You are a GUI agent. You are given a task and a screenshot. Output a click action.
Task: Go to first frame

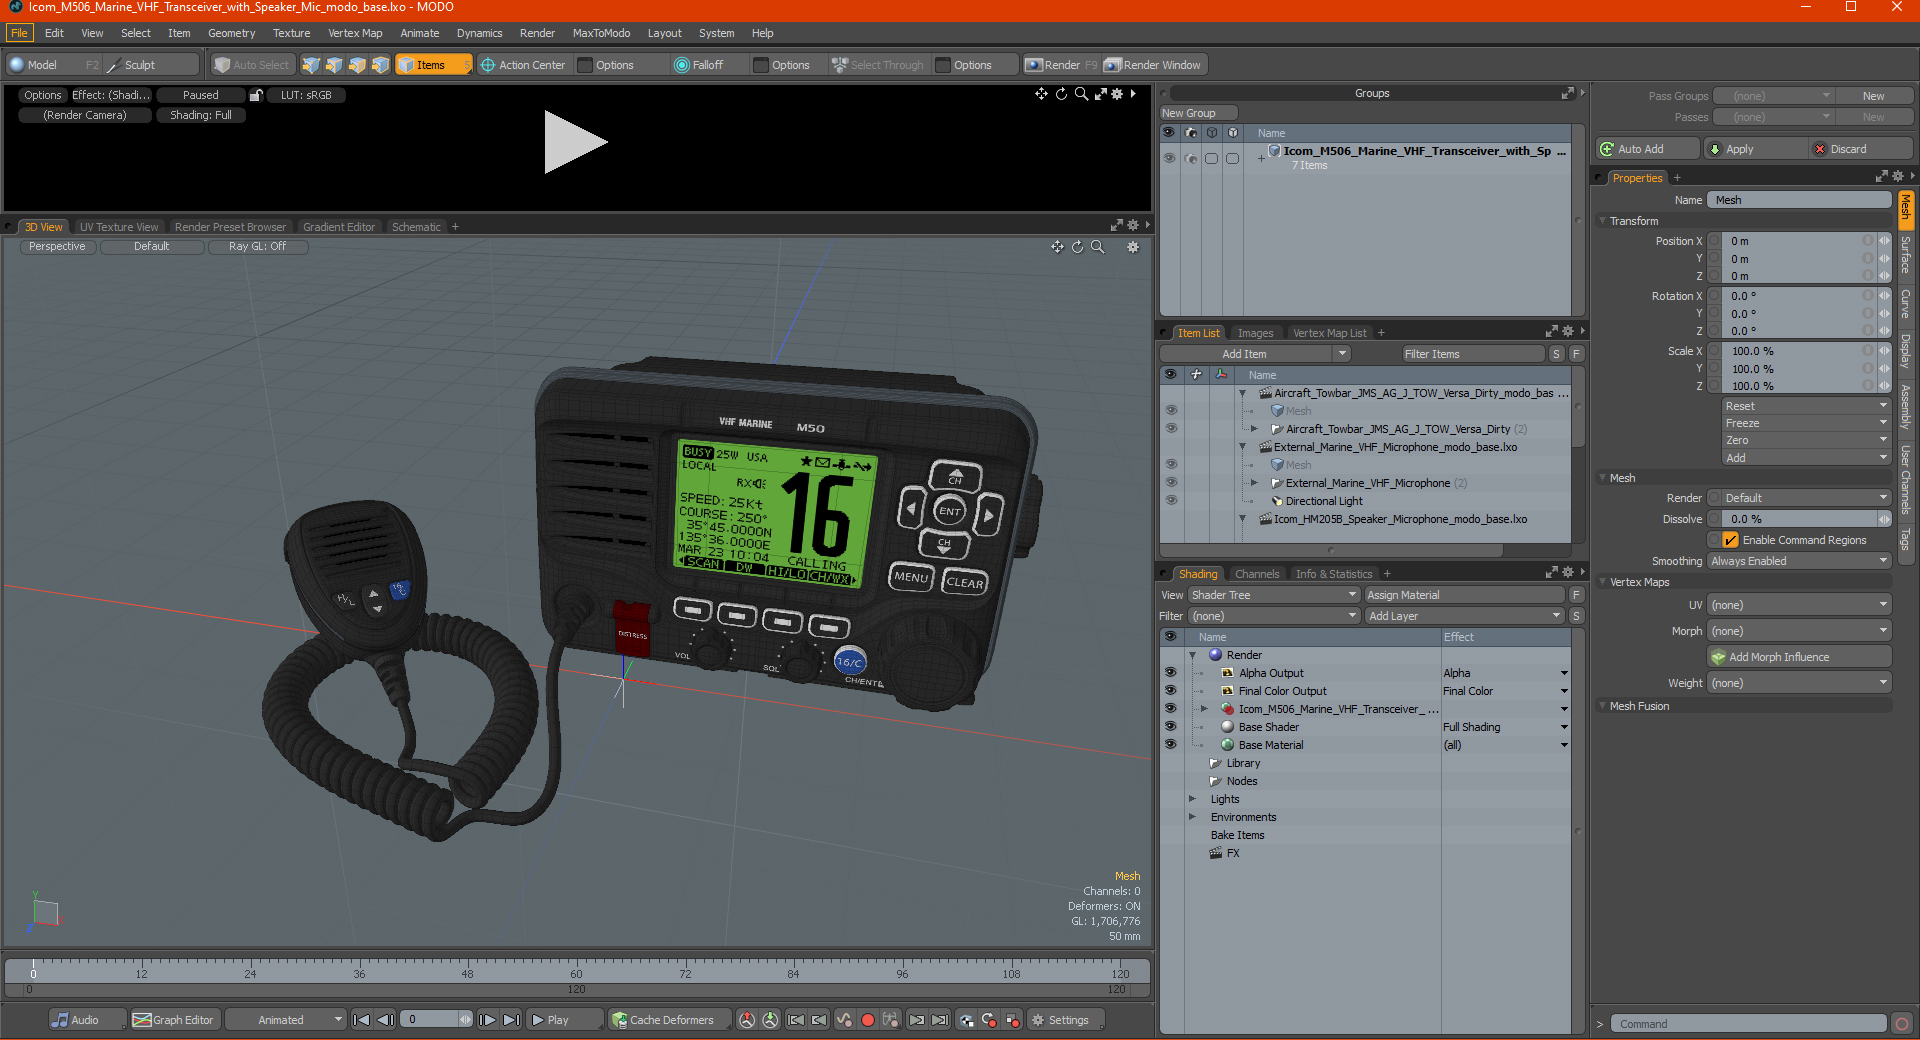pos(361,1020)
